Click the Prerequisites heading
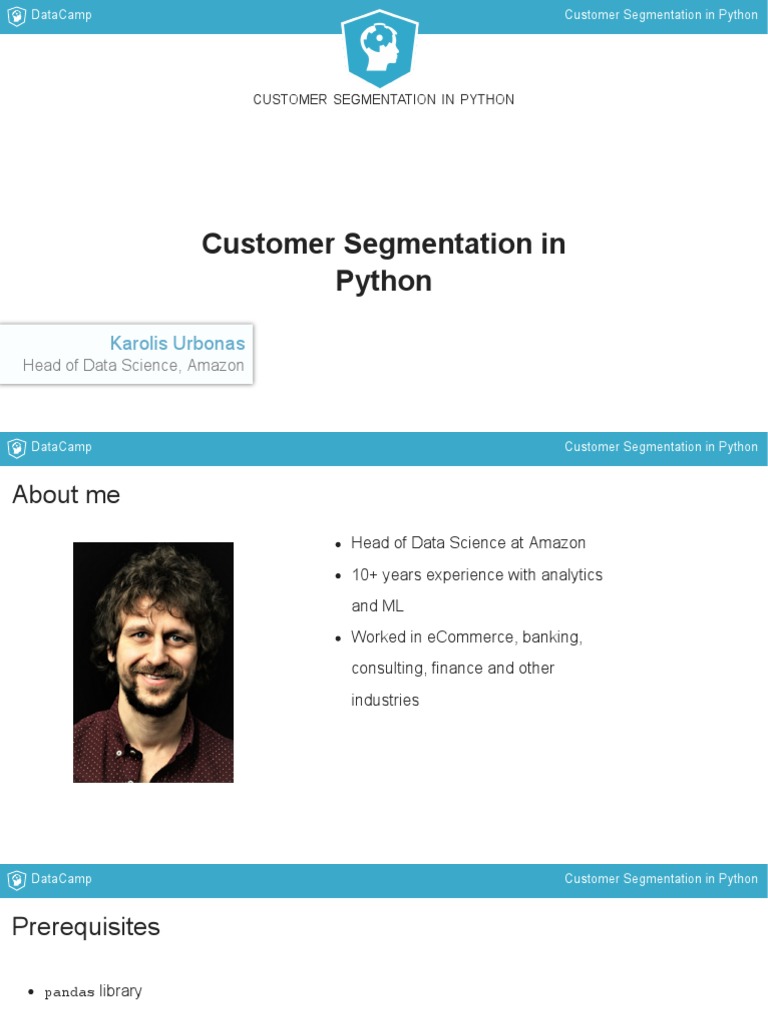 (x=86, y=927)
